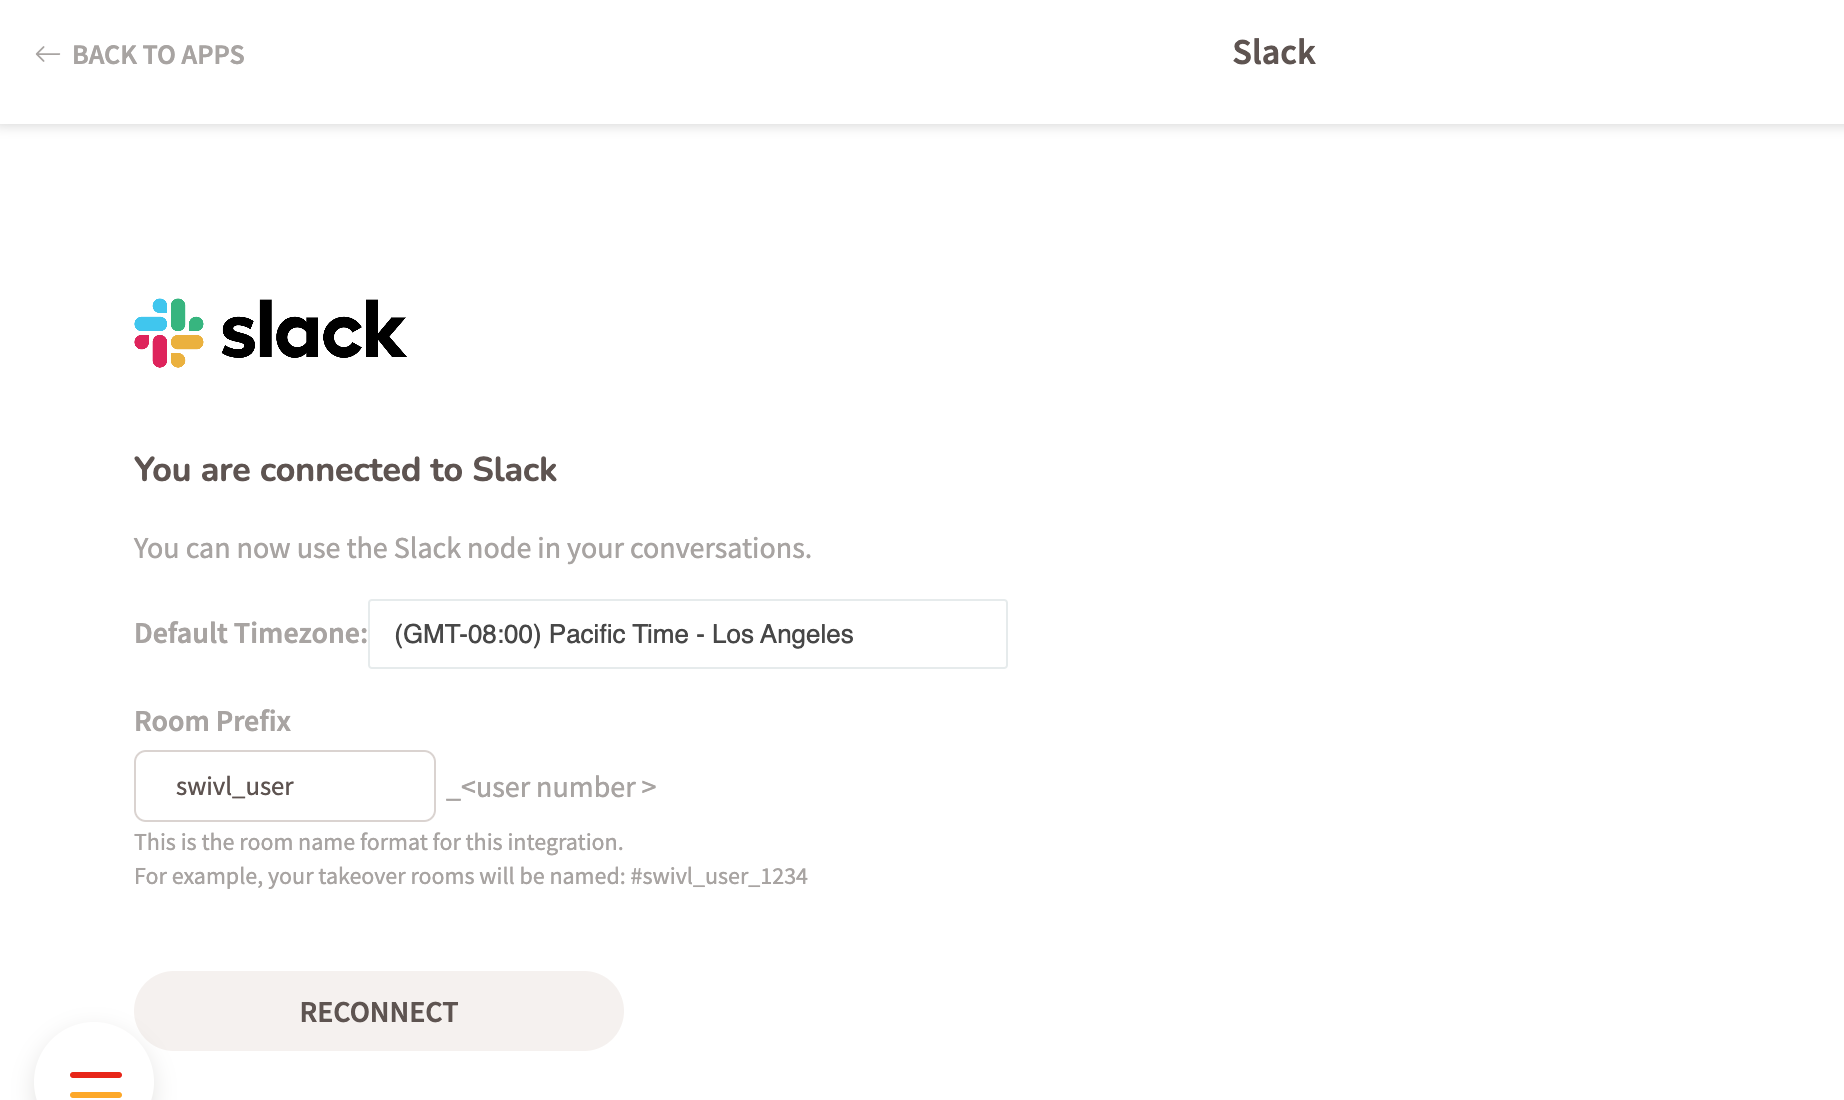
Task: Click the black slack wordmark
Action: tap(314, 331)
